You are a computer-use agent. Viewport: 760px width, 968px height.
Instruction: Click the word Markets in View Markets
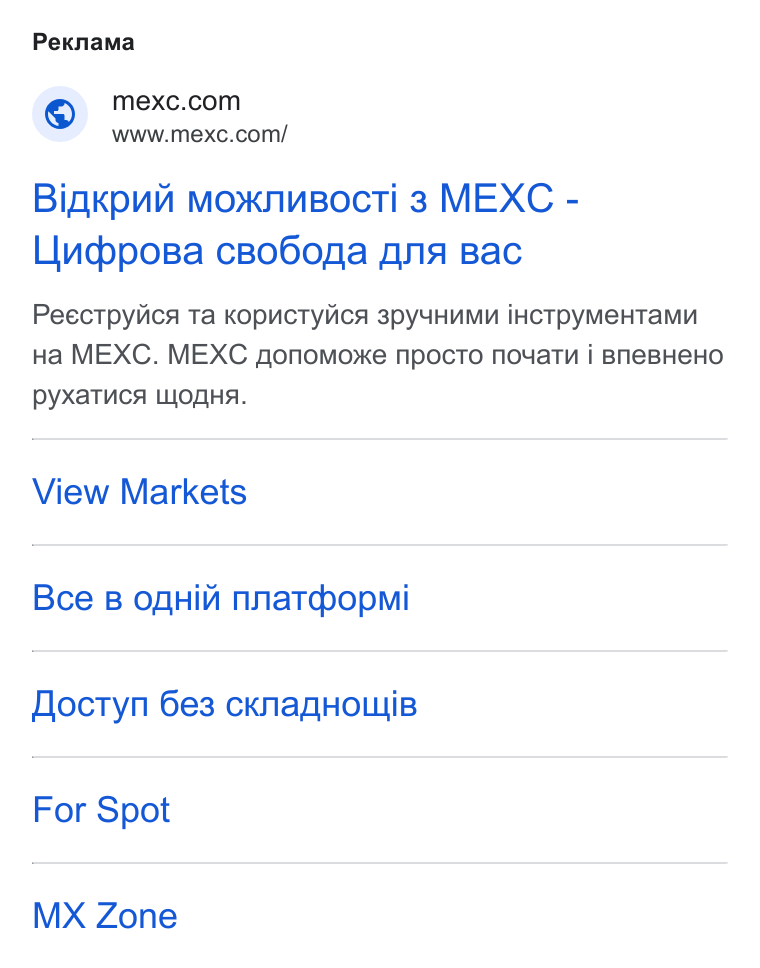pyautogui.click(x=183, y=492)
